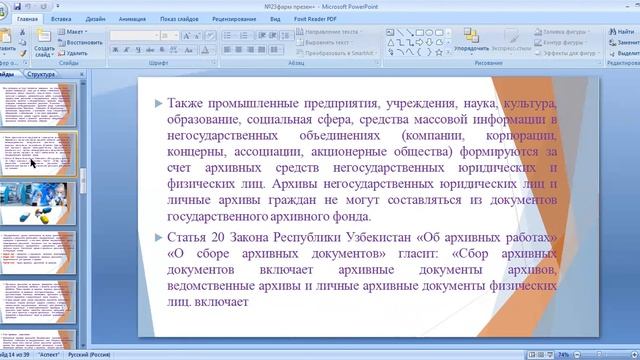Open Направление текста text direction menu
The width and height of the screenshot is (640, 360).
pos(328,31)
